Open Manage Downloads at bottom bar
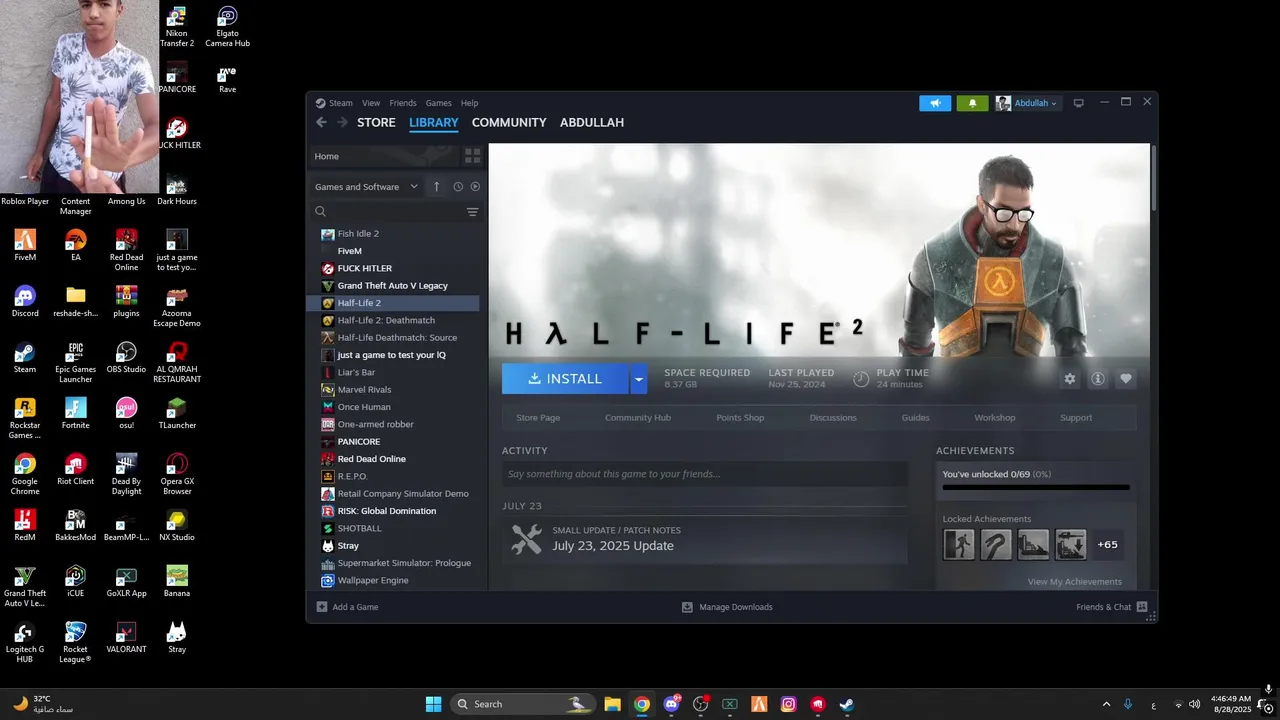This screenshot has height=720, width=1280. point(727,607)
